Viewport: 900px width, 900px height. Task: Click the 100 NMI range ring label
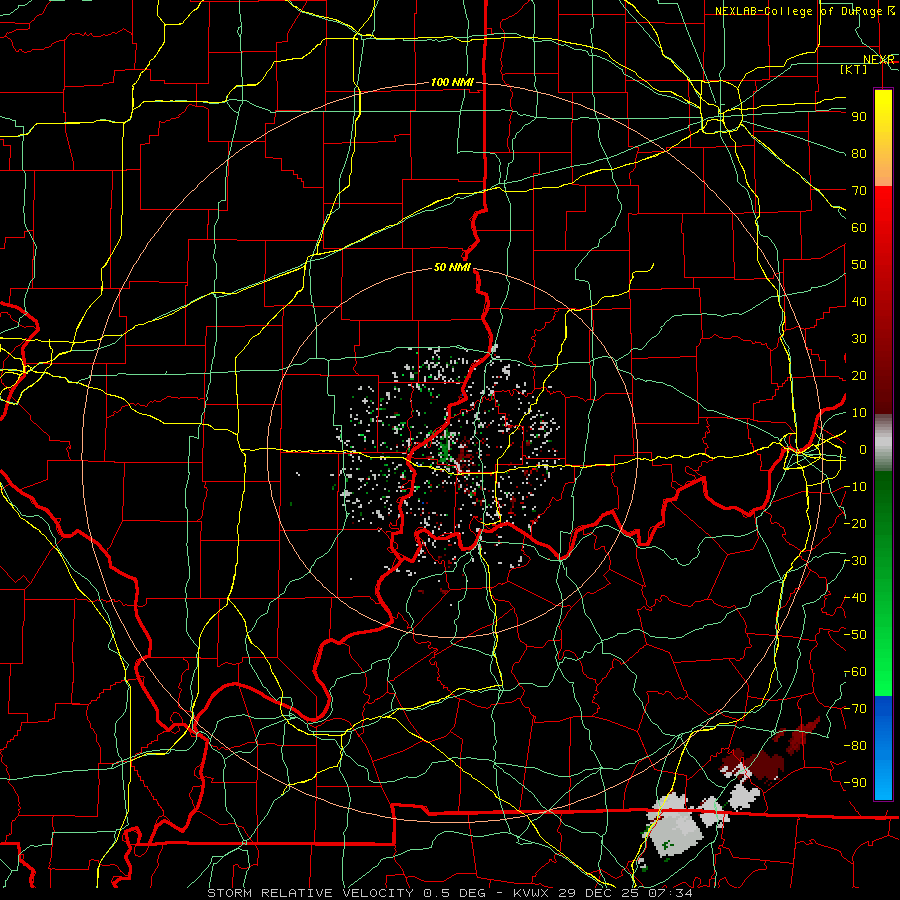tap(452, 82)
